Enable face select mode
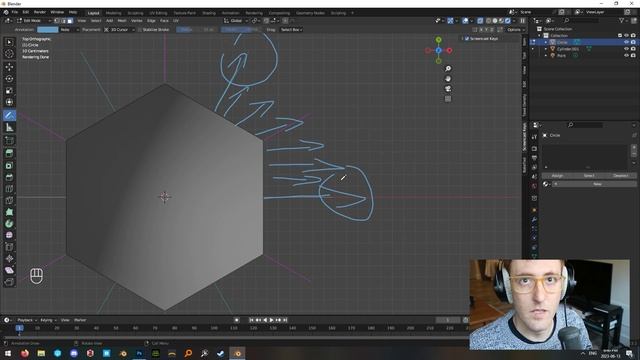The image size is (640, 360). coord(70,20)
